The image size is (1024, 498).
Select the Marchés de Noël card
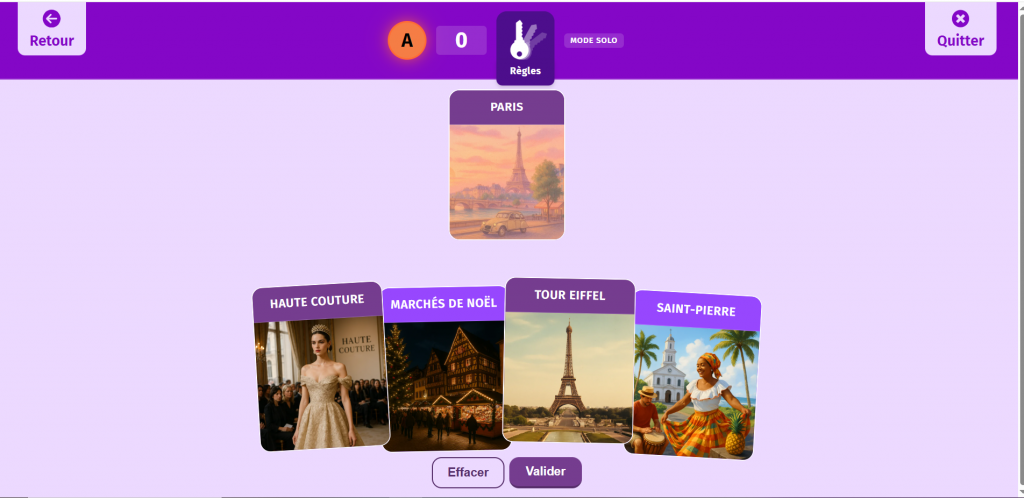click(444, 369)
